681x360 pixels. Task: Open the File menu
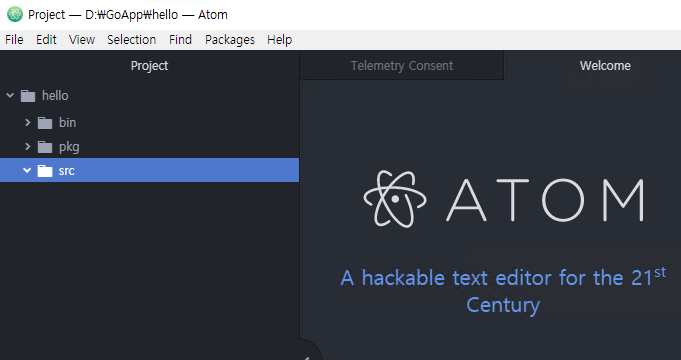(x=14, y=40)
